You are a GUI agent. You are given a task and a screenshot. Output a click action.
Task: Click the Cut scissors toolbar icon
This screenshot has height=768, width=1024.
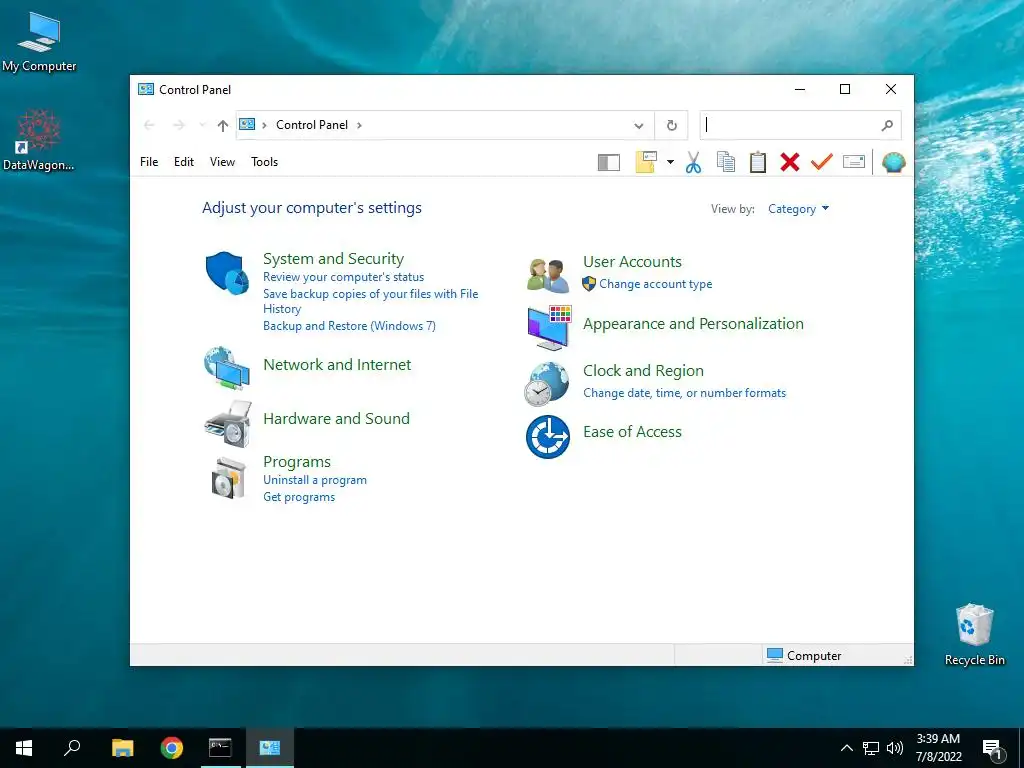point(694,162)
